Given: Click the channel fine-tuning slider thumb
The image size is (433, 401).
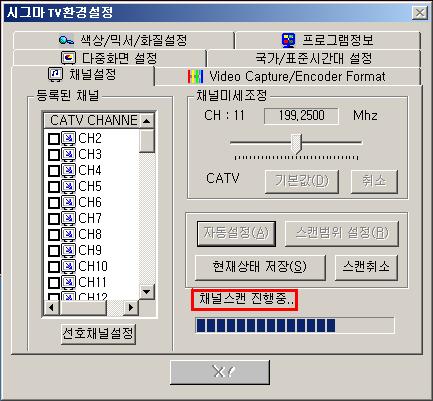Looking at the screenshot, I should [x=296, y=143].
